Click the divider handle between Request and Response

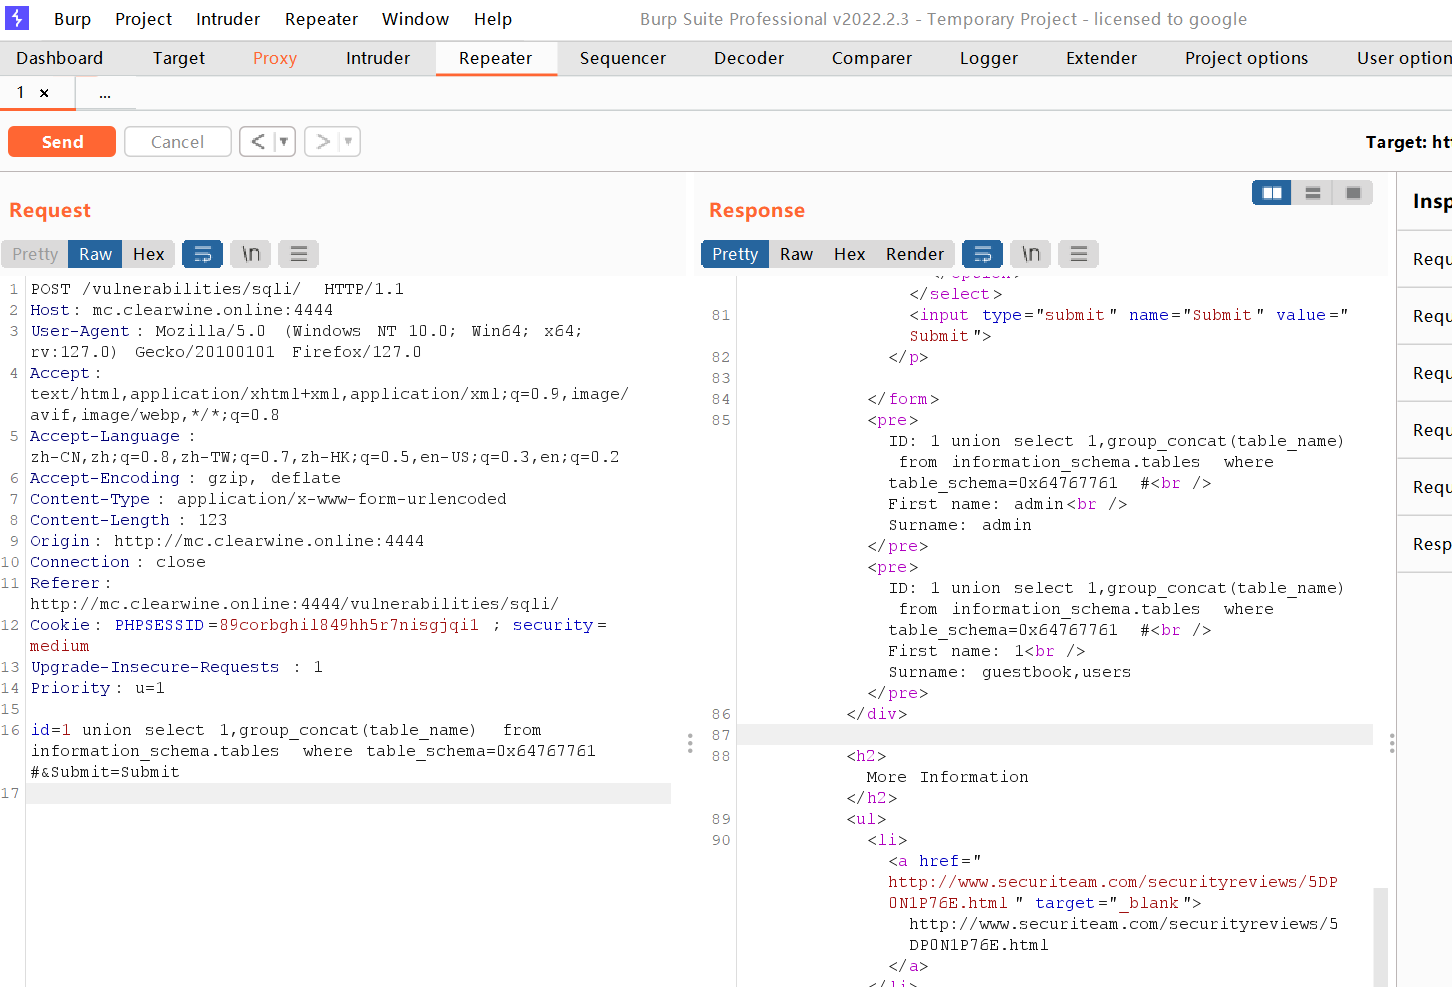(690, 743)
